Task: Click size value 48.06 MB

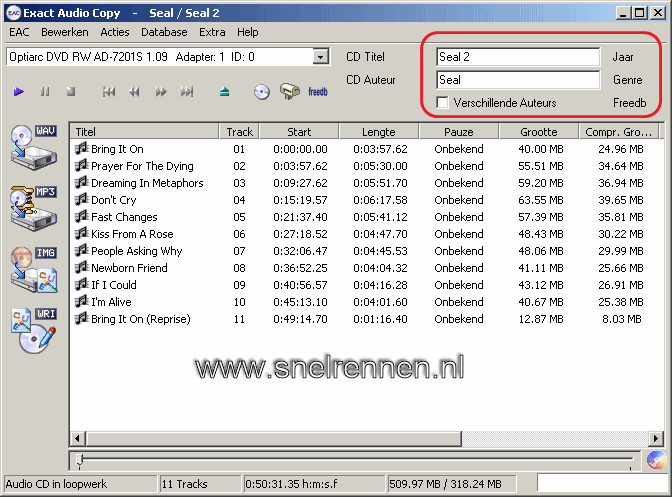Action: pyautogui.click(x=540, y=251)
